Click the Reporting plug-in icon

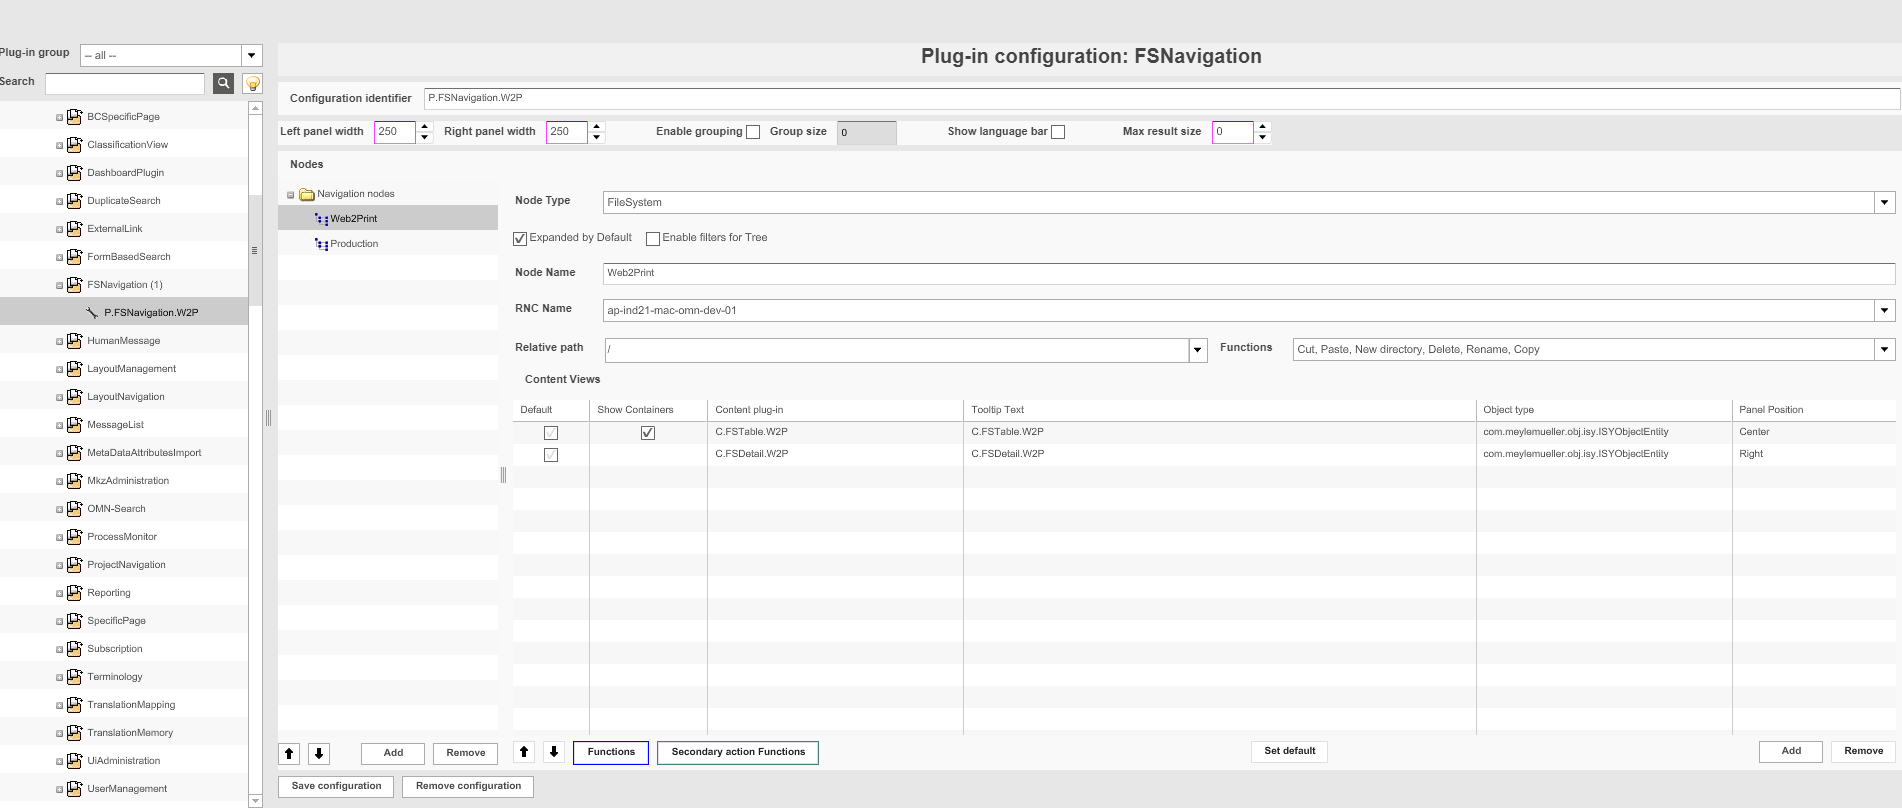[74, 593]
